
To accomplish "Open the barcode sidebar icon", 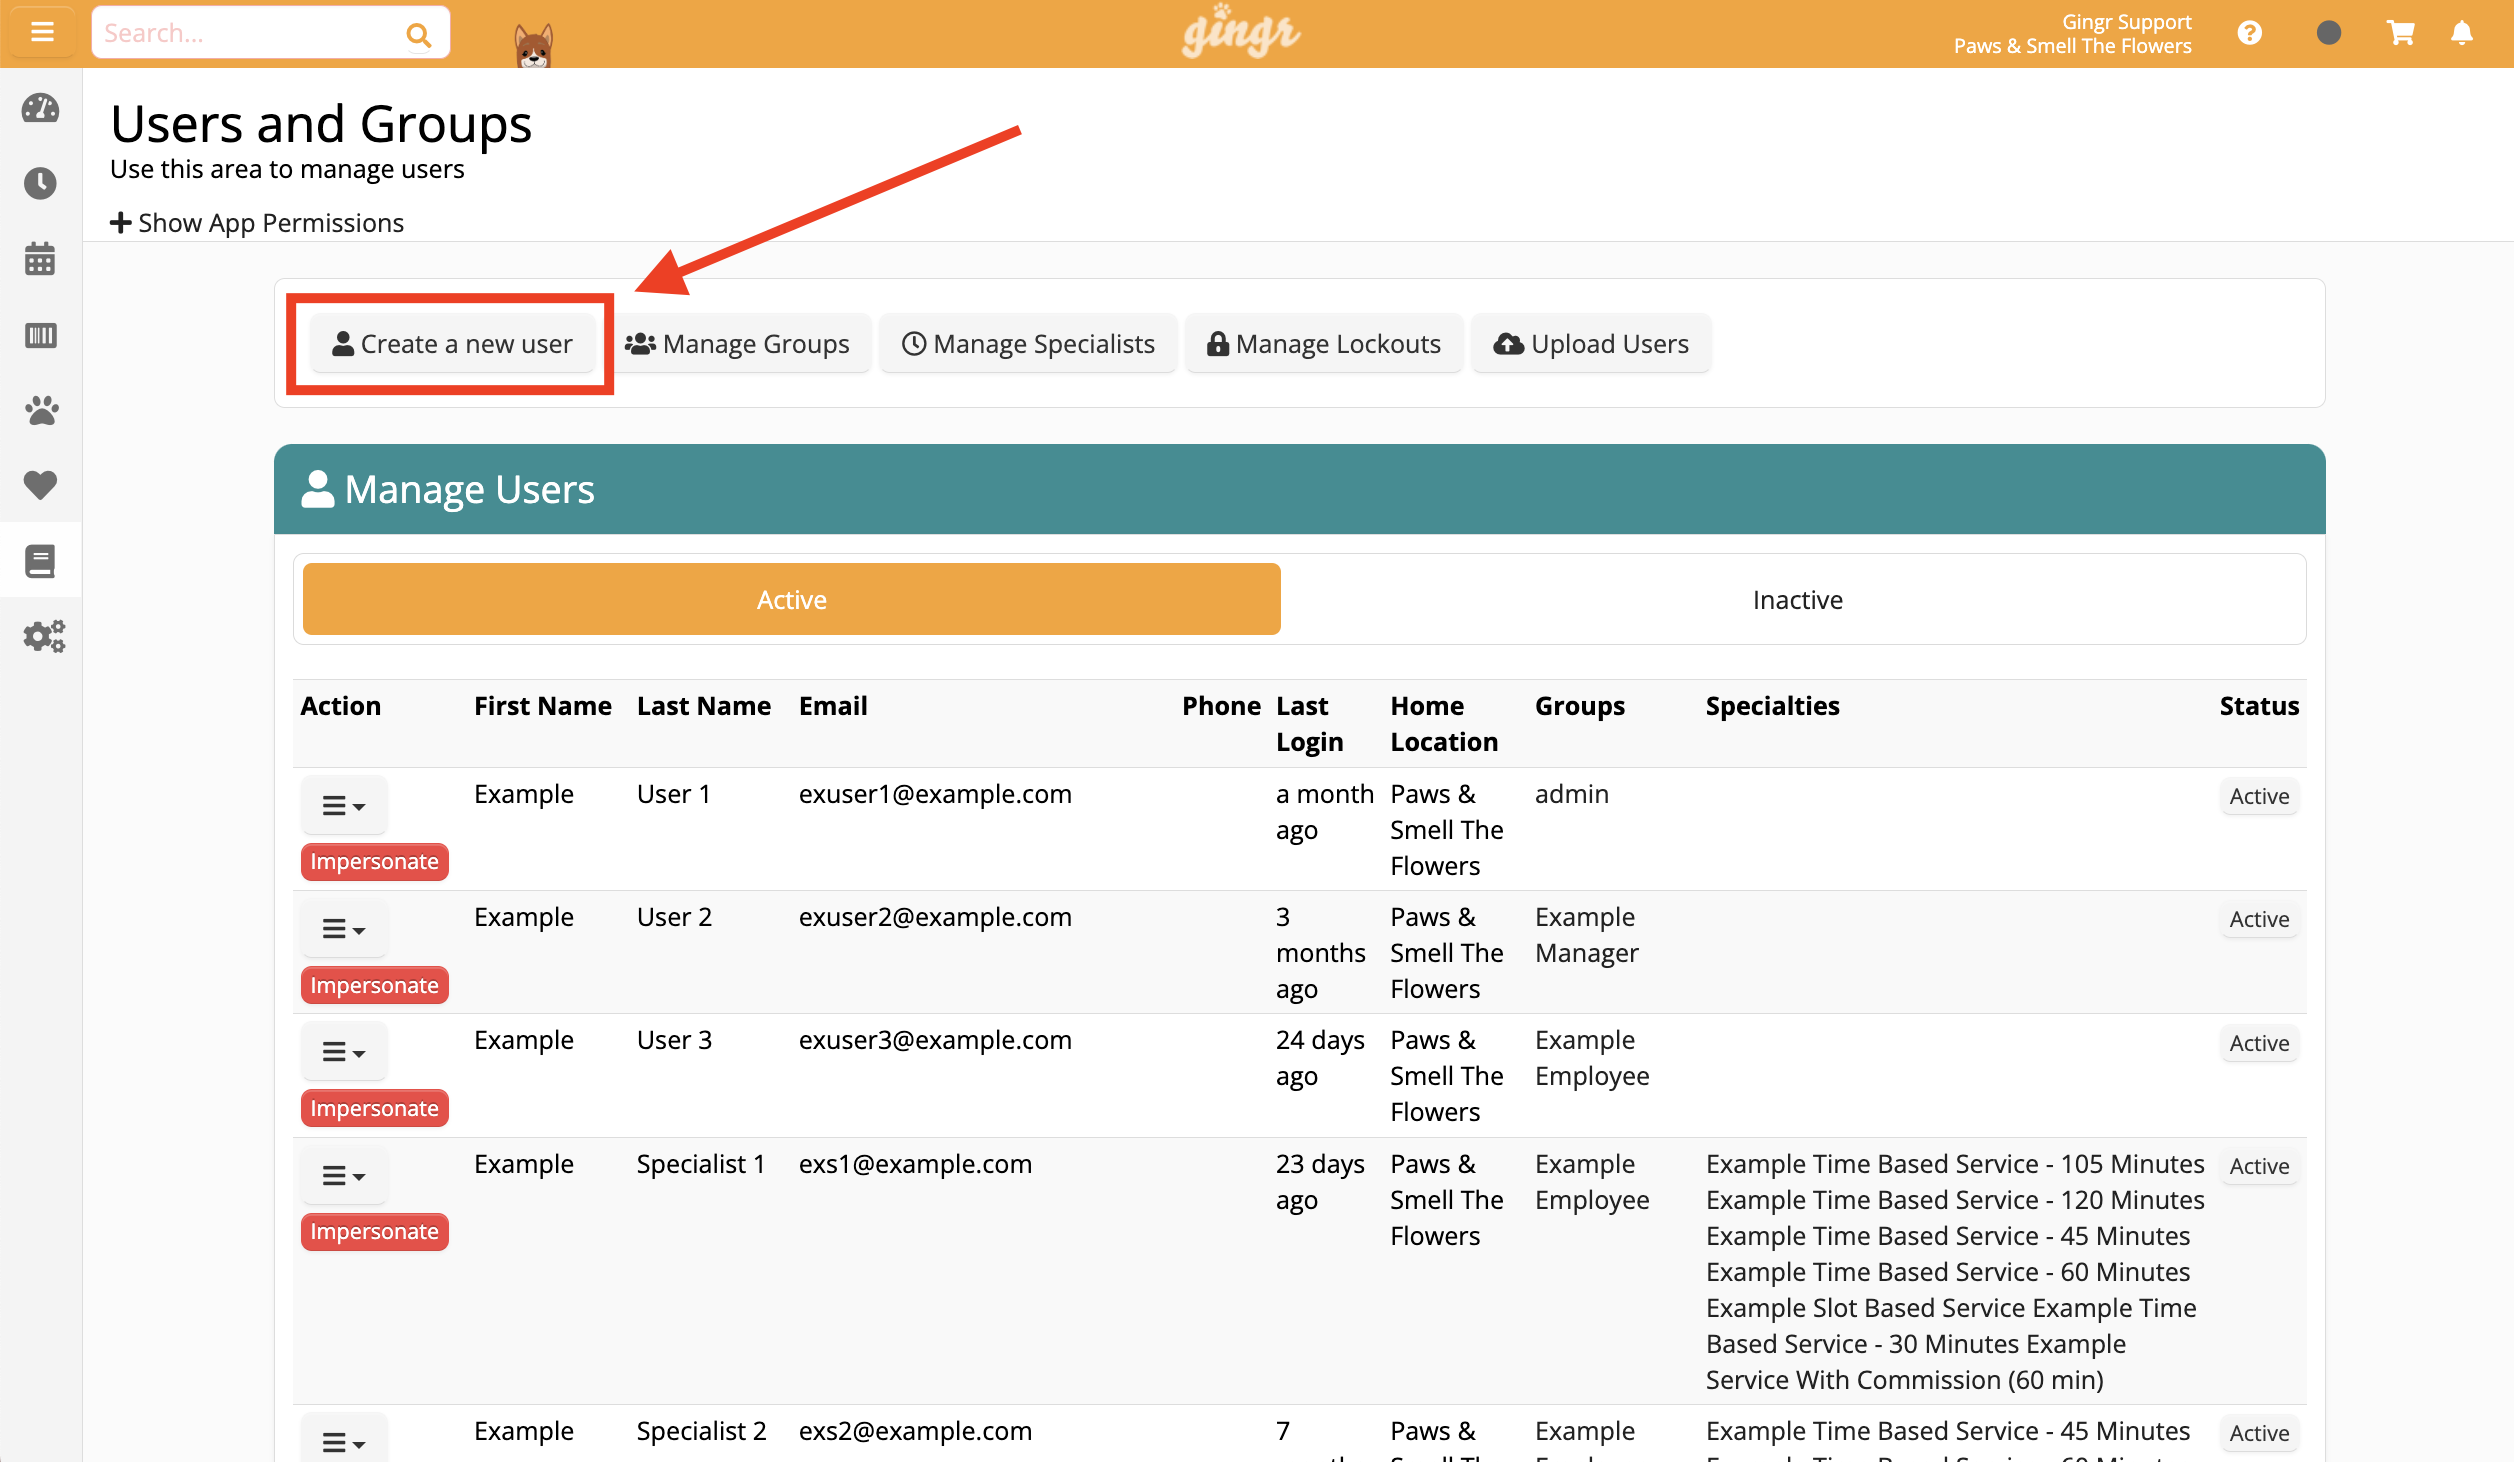I will coord(41,334).
